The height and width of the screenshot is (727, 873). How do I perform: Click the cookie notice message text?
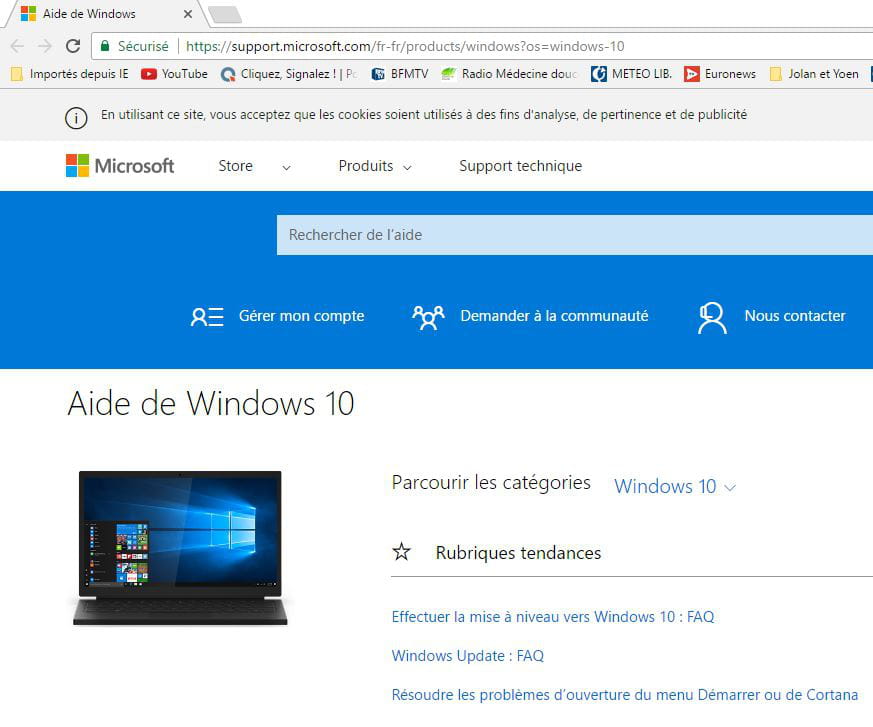coord(424,115)
